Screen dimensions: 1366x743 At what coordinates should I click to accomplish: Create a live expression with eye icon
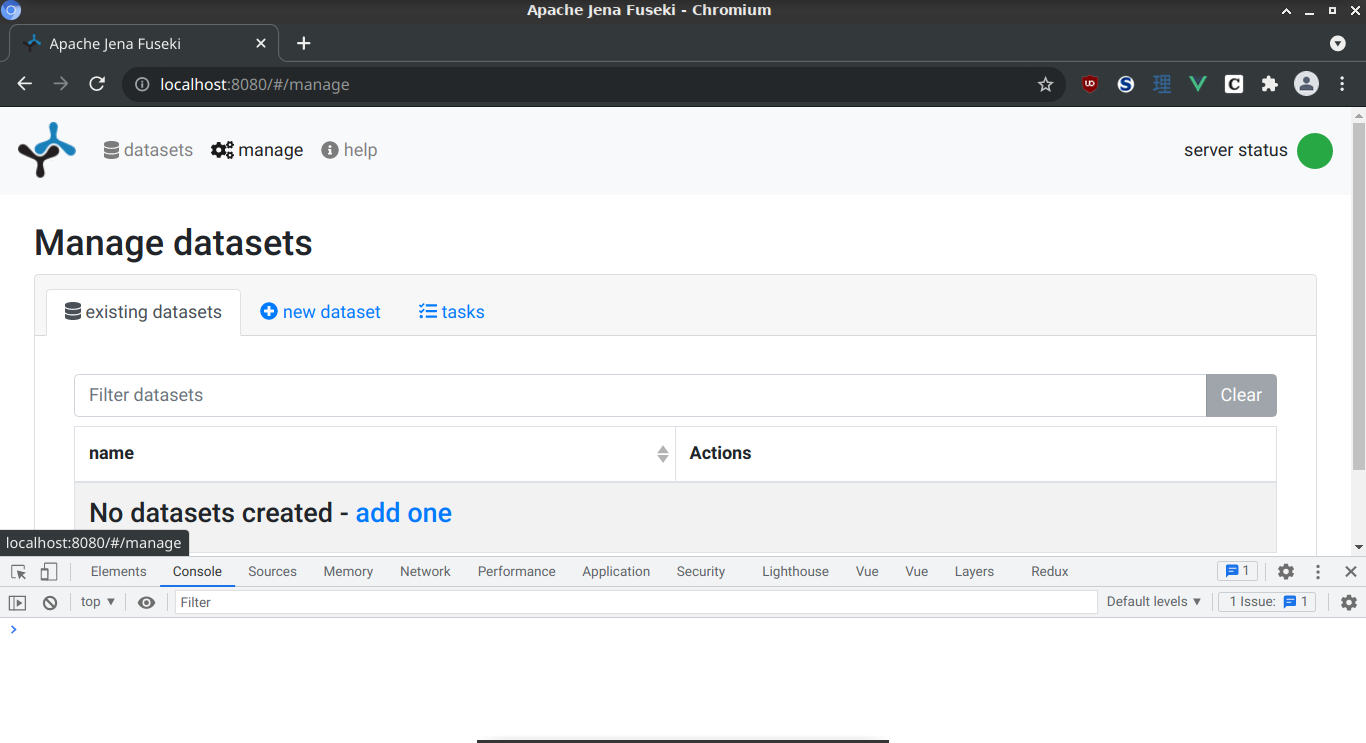tap(146, 602)
